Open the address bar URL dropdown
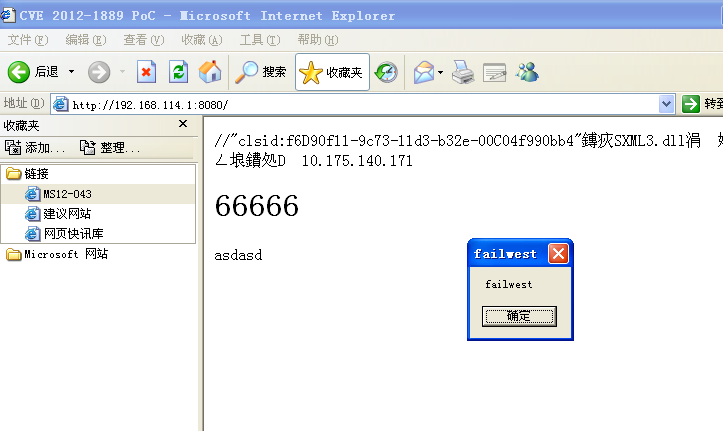 [x=667, y=104]
